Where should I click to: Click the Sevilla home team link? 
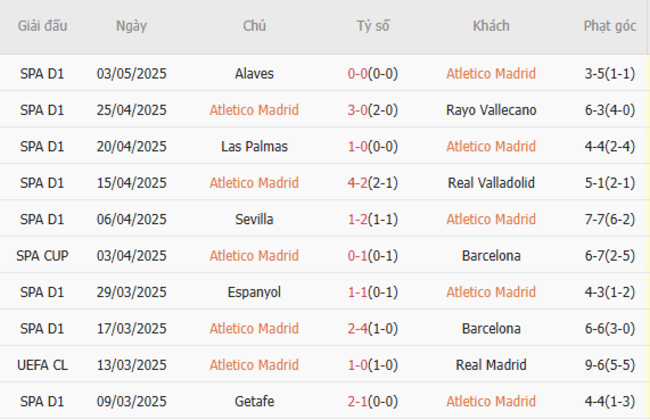tap(254, 219)
